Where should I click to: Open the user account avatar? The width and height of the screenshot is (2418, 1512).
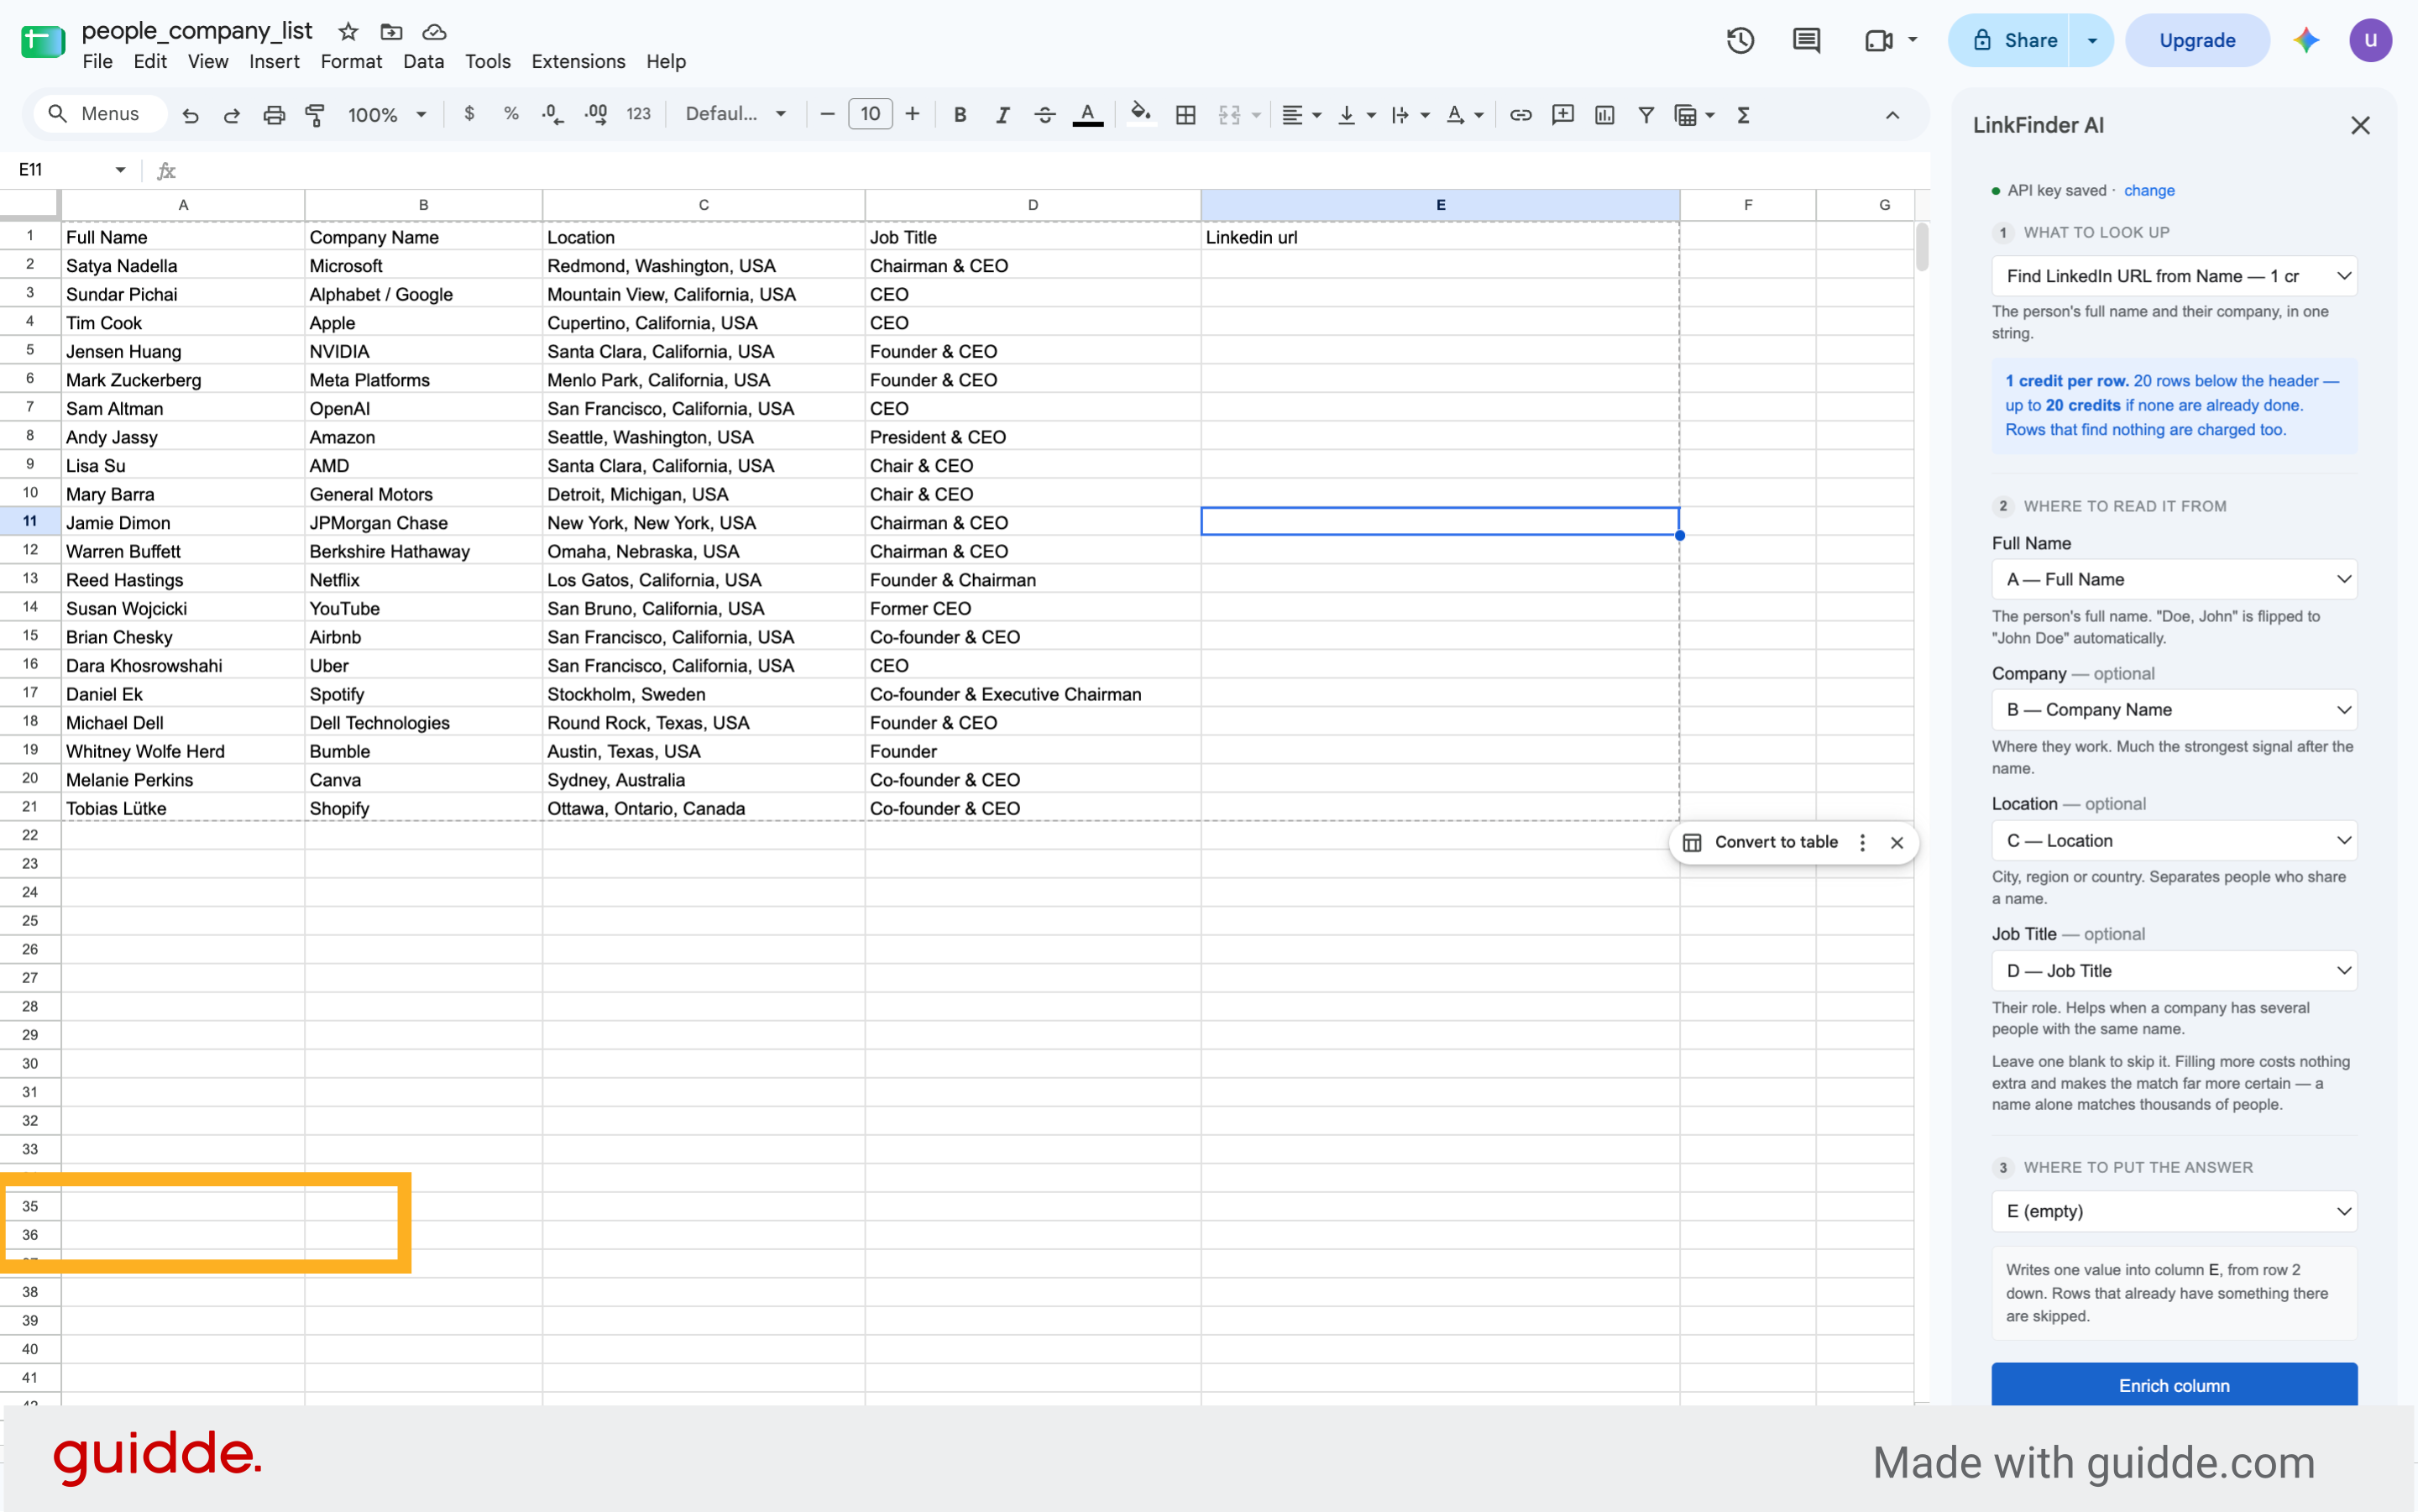click(x=2370, y=40)
